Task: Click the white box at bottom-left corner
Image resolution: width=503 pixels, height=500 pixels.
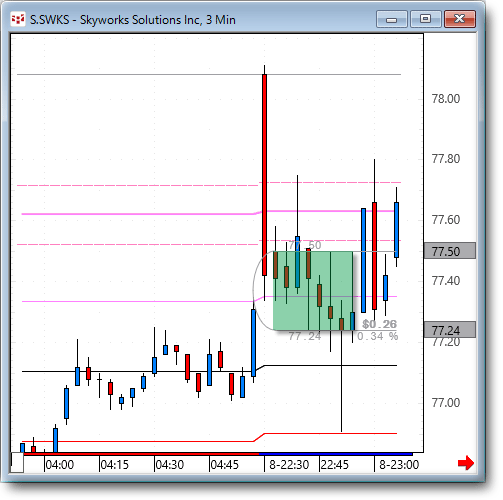Action: pyautogui.click(x=17, y=463)
